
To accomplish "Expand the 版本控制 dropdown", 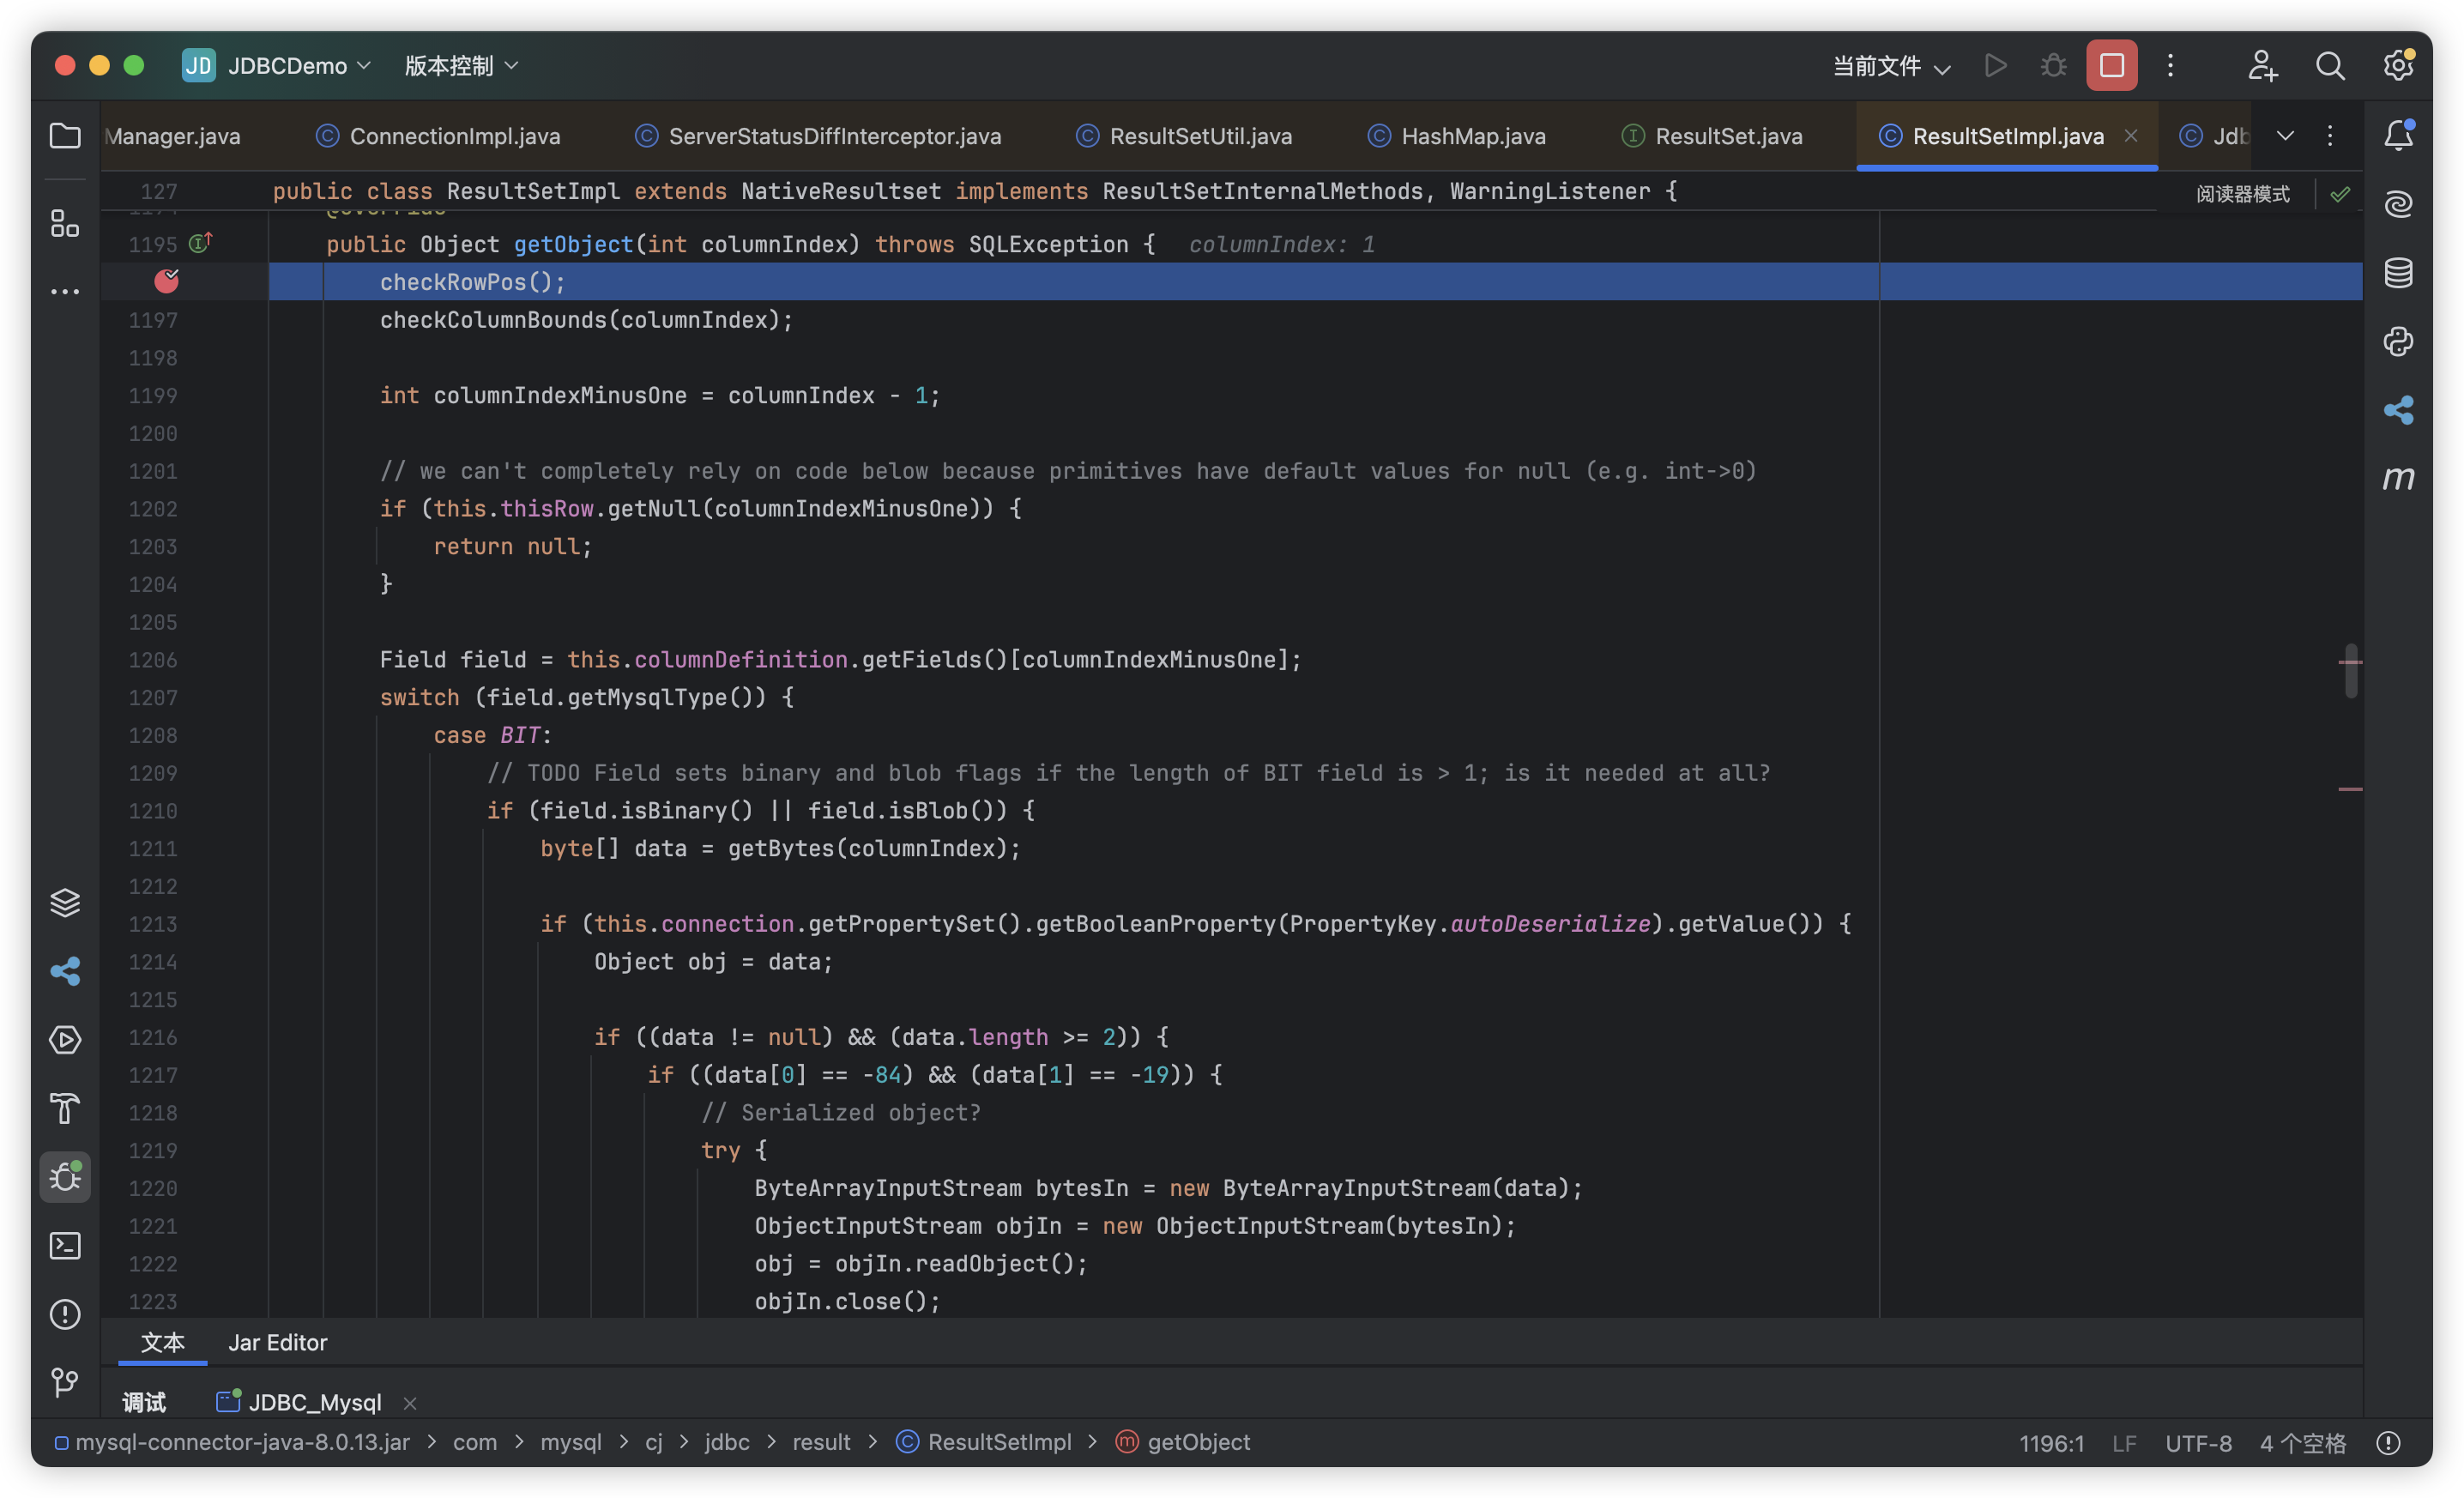I will [x=461, y=66].
